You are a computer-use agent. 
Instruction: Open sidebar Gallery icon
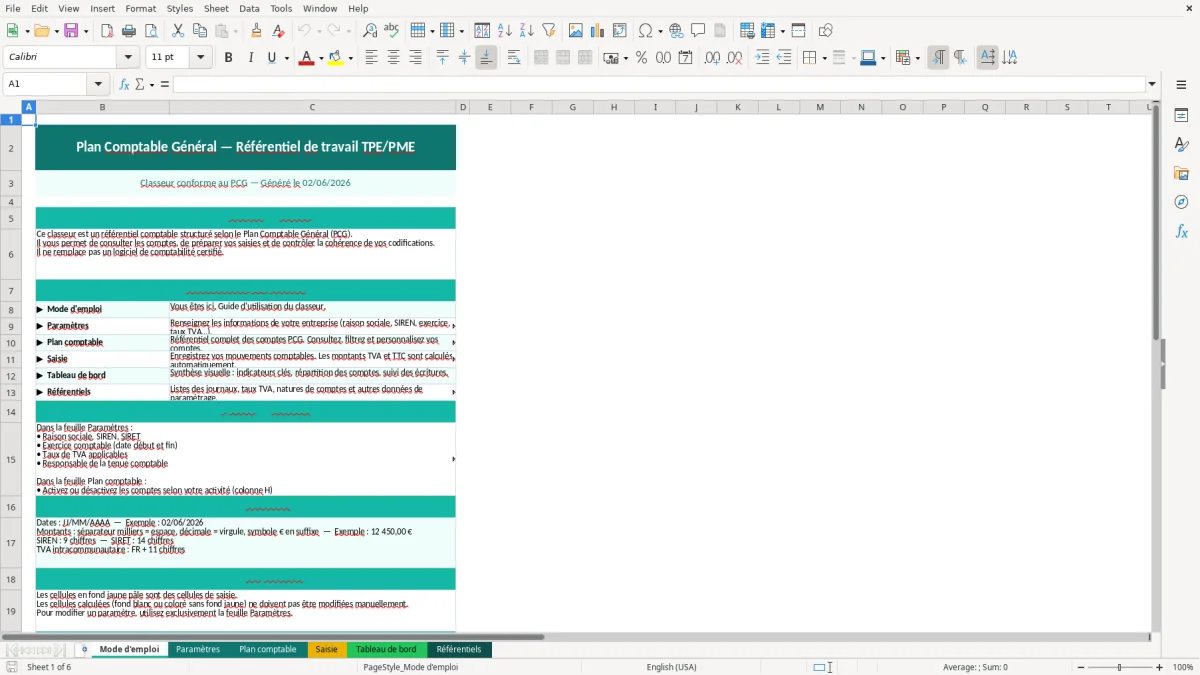(1181, 174)
